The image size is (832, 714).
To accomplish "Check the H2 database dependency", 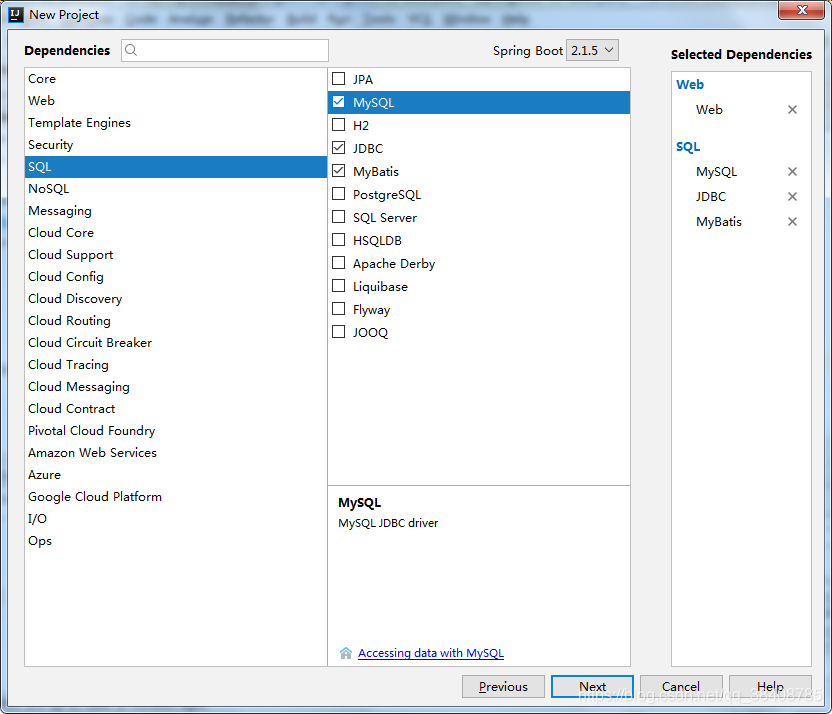I will 339,125.
